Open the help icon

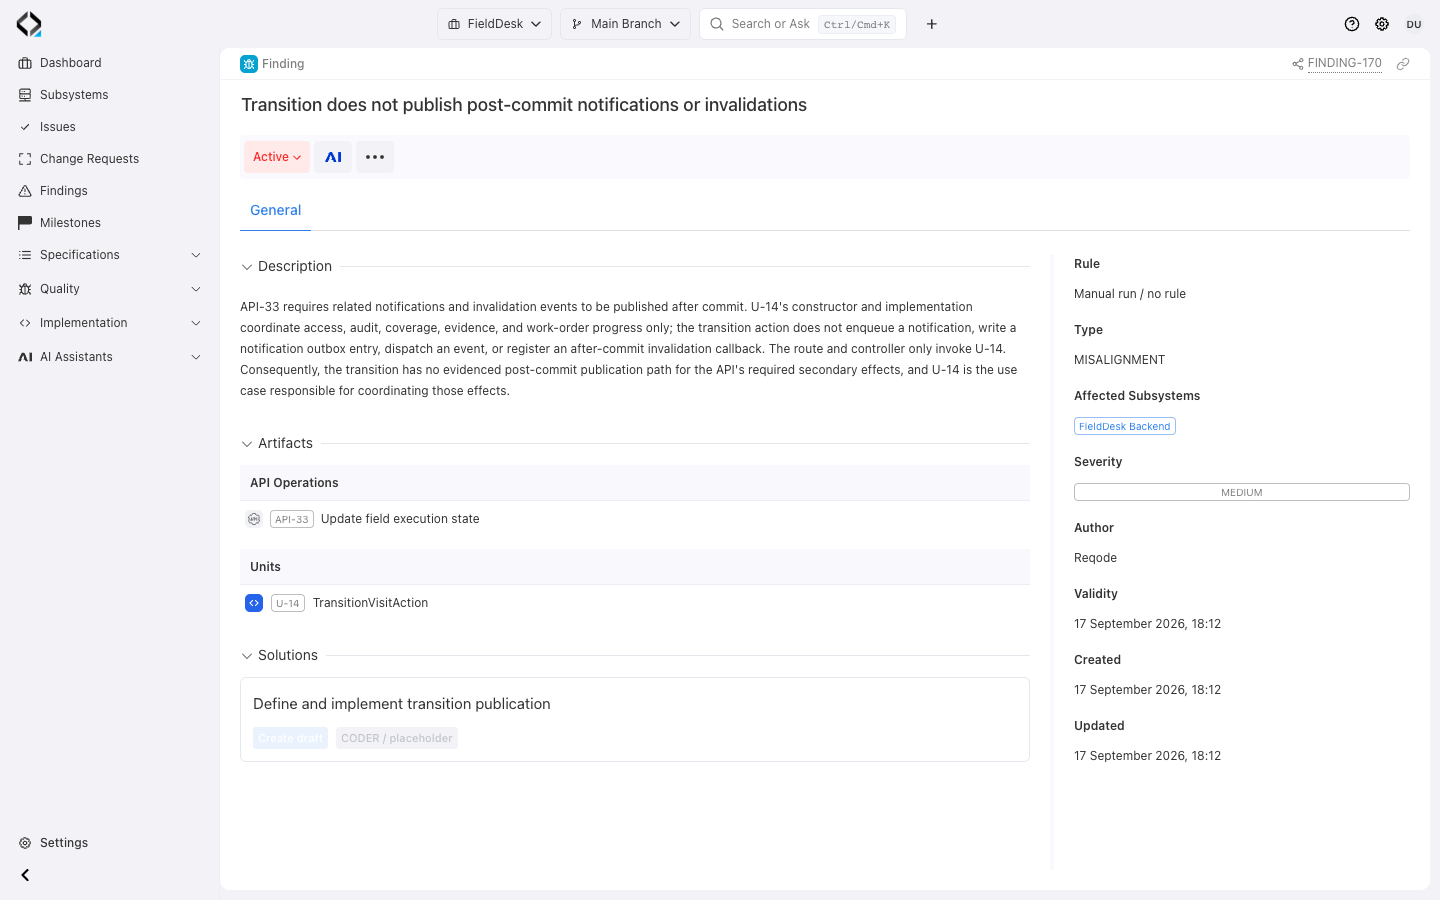pyautogui.click(x=1352, y=24)
